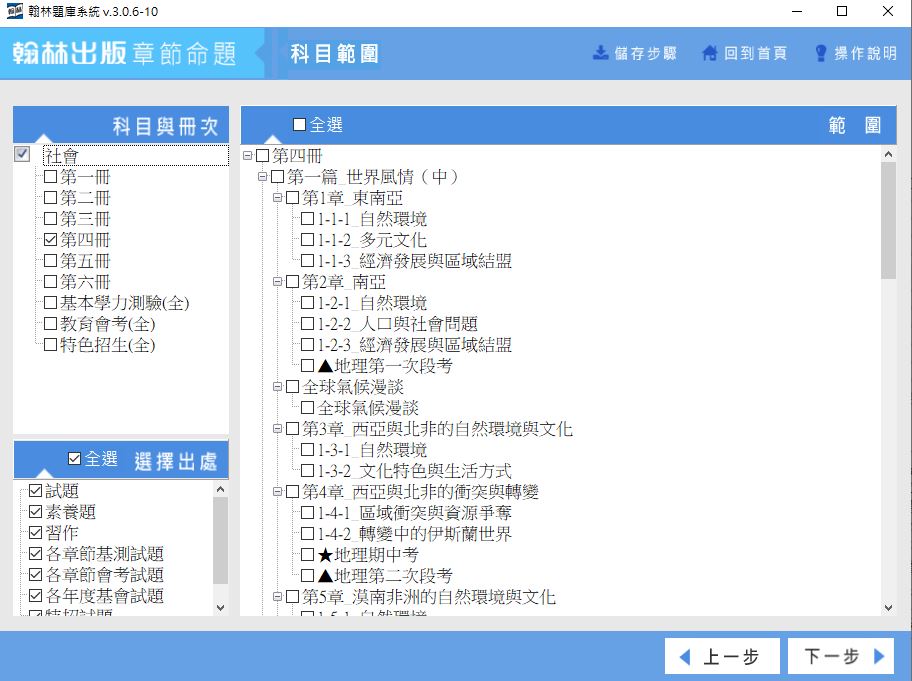Click the 儲存步驟 save icon
Image resolution: width=912 pixels, height=681 pixels.
[600, 53]
